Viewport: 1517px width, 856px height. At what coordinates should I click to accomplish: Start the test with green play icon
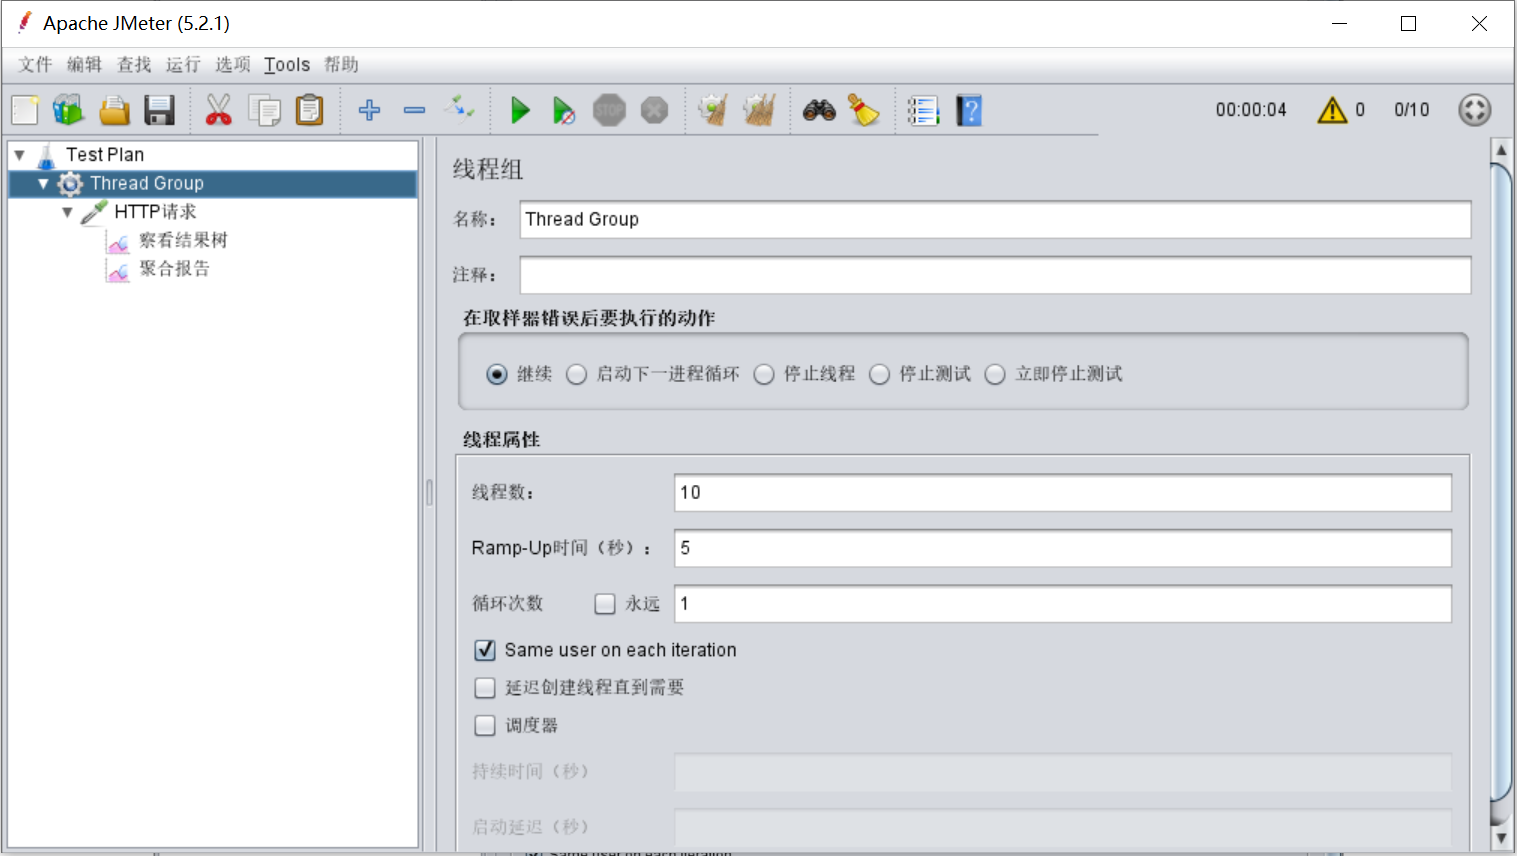(x=520, y=110)
